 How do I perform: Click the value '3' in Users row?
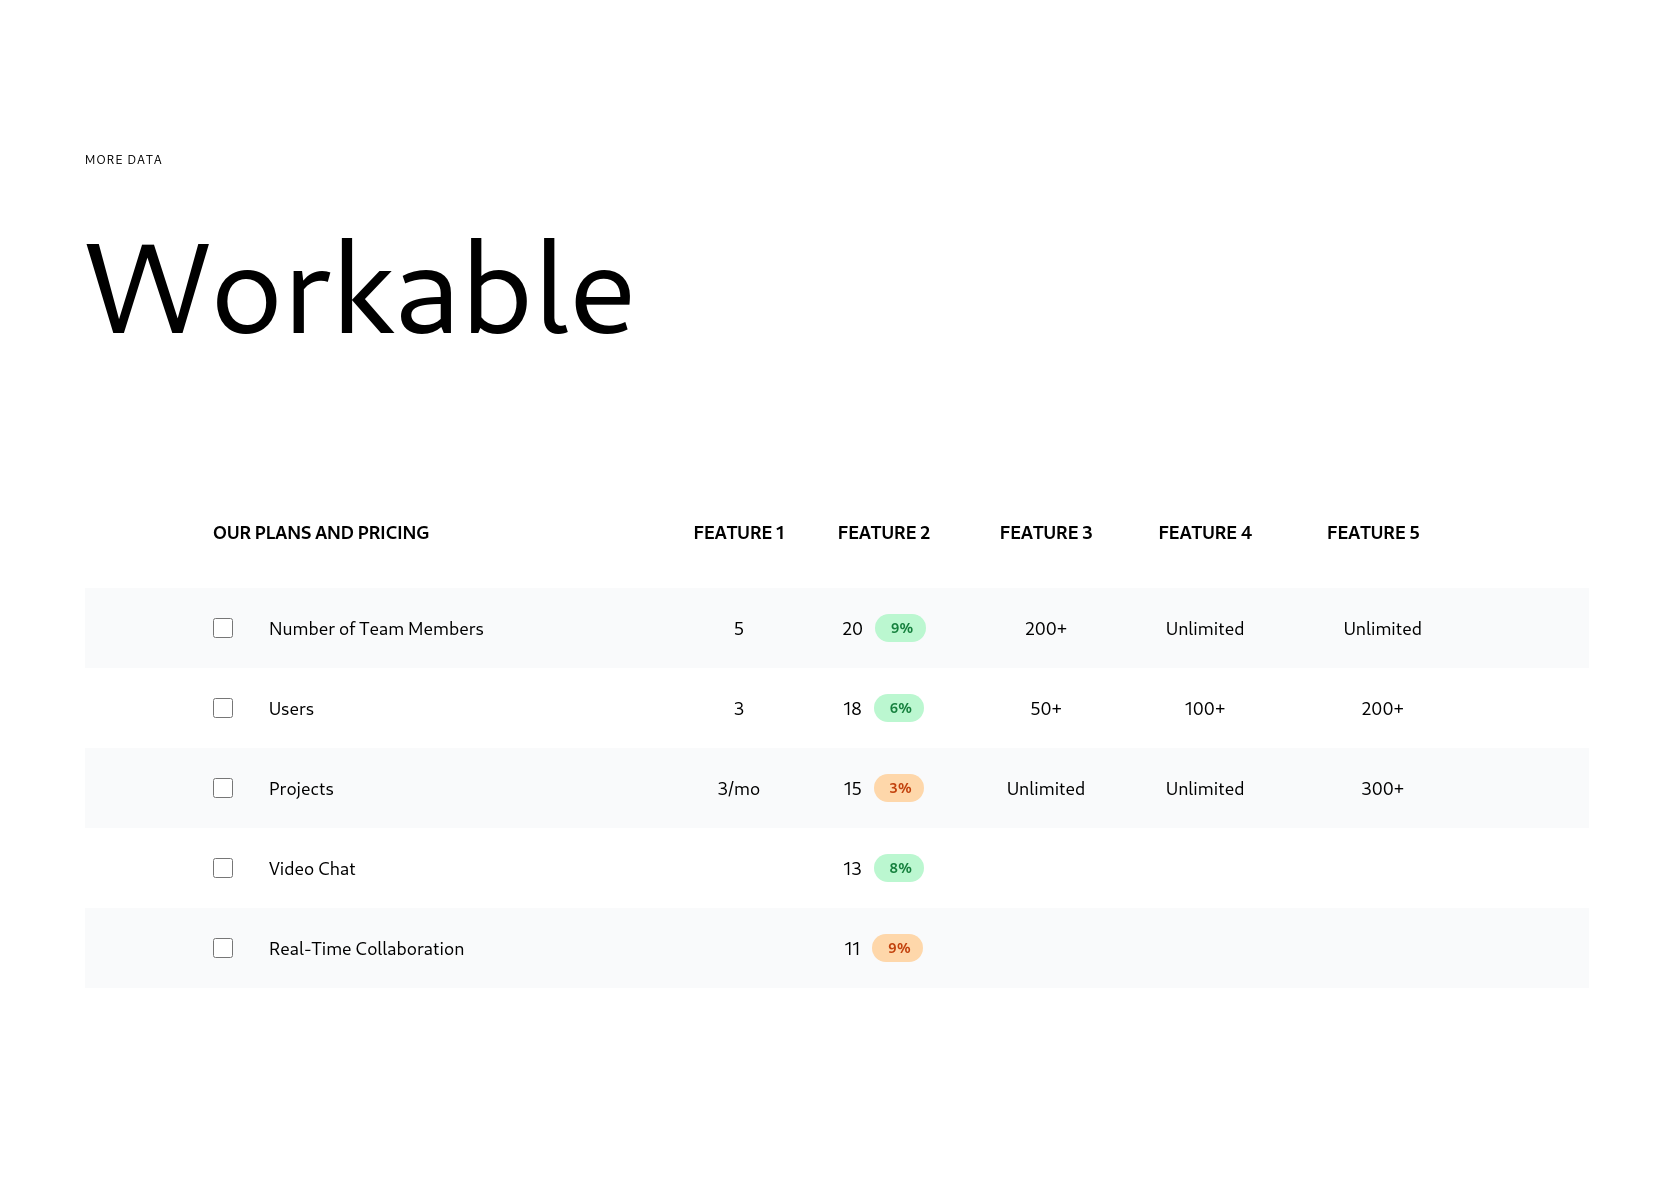coord(739,709)
